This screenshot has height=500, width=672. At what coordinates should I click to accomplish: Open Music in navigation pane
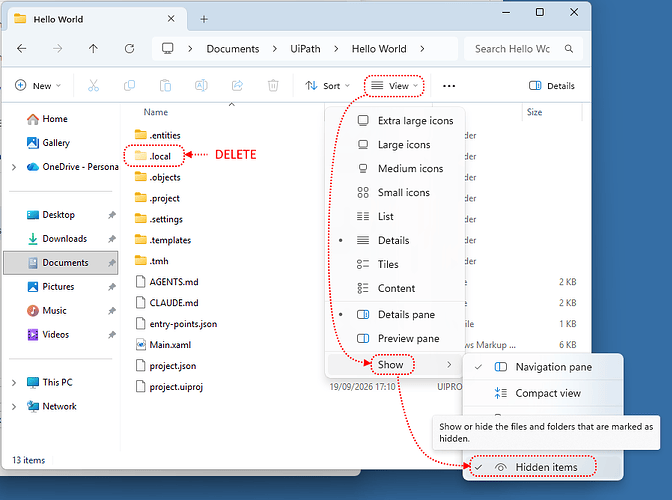47,311
